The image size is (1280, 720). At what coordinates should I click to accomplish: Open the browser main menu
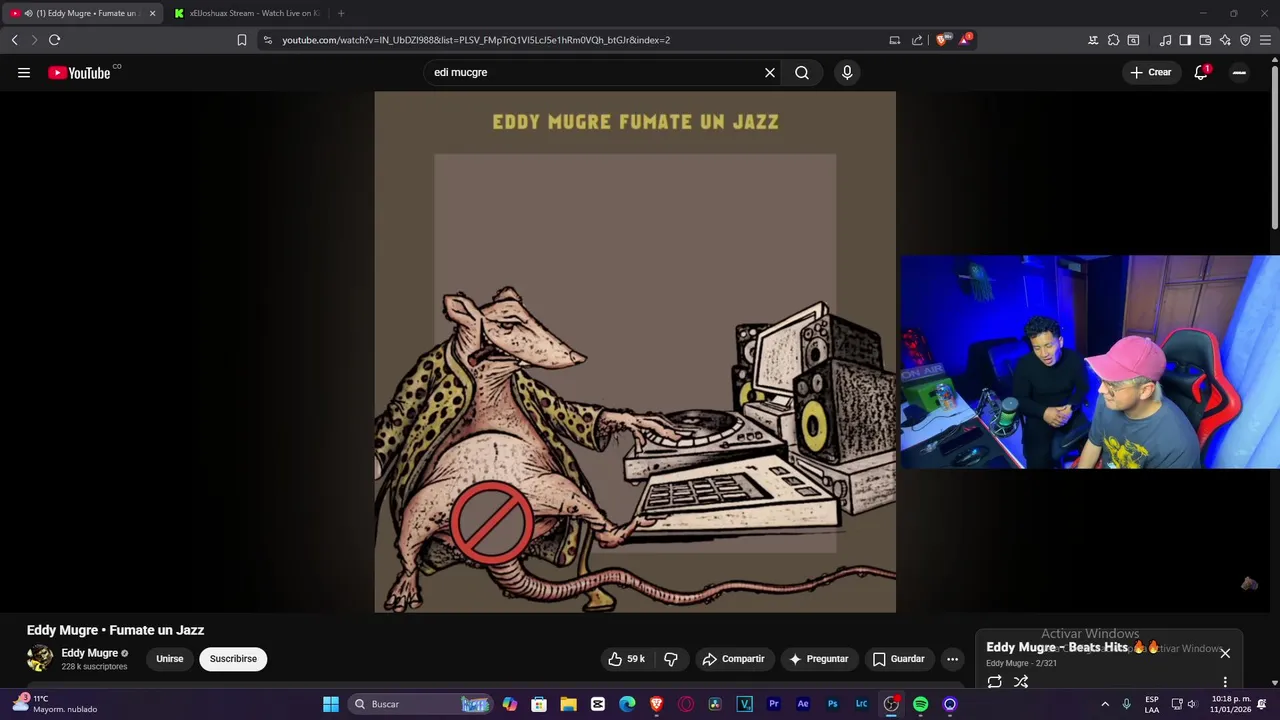coord(1265,40)
